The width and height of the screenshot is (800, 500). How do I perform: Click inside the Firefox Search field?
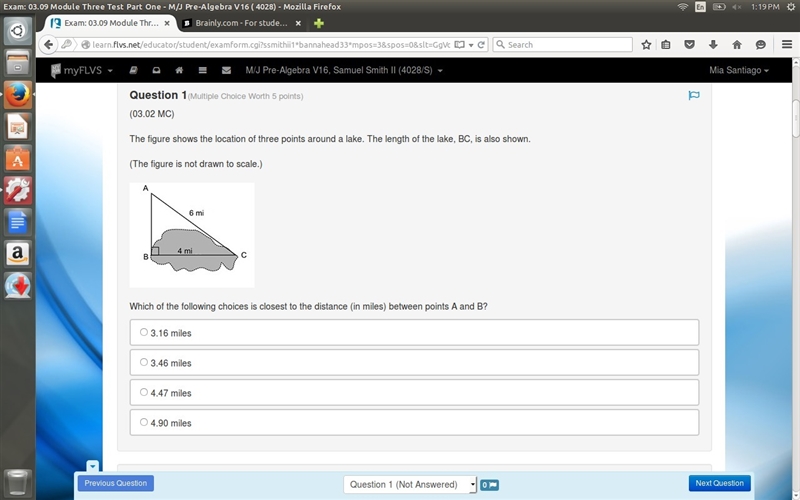coord(563,45)
